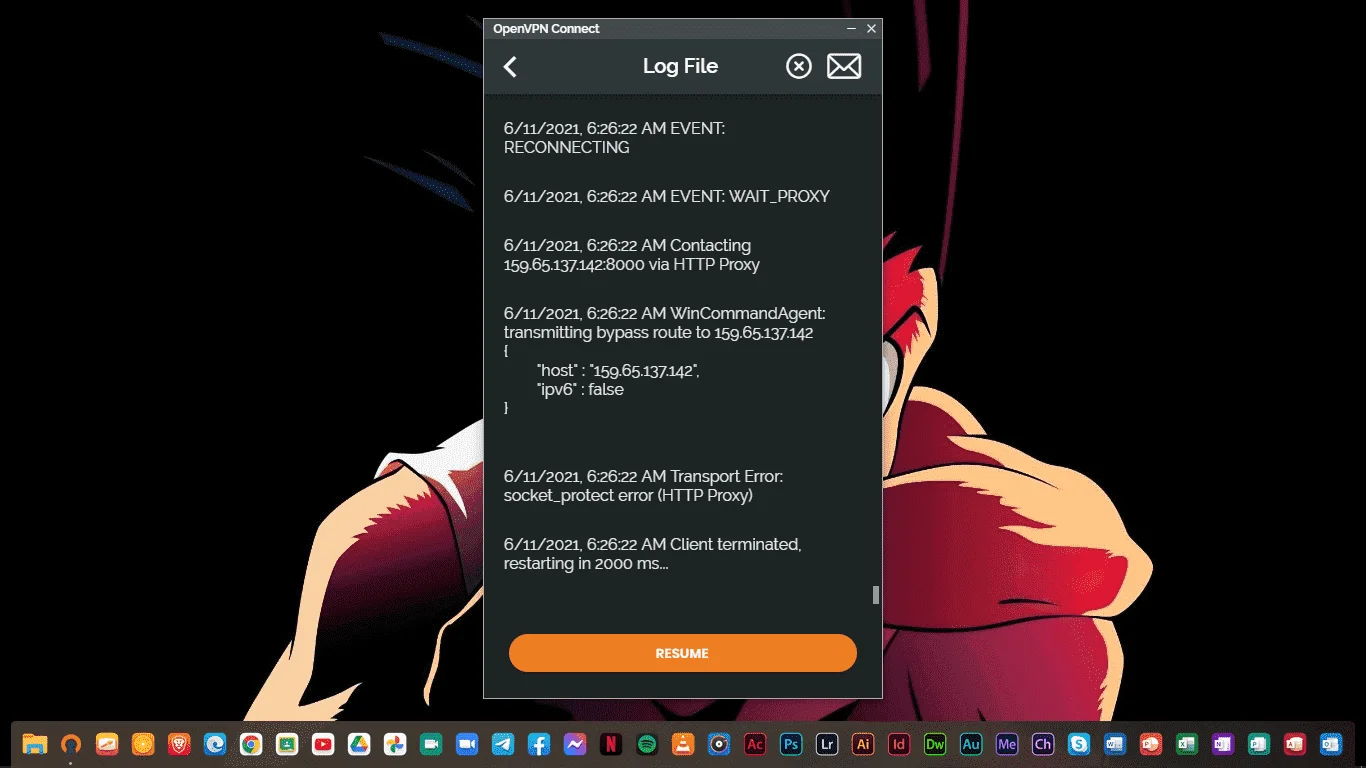Image resolution: width=1366 pixels, height=768 pixels.
Task: Open Microsoft Access from the taskbar
Action: [x=1295, y=744]
